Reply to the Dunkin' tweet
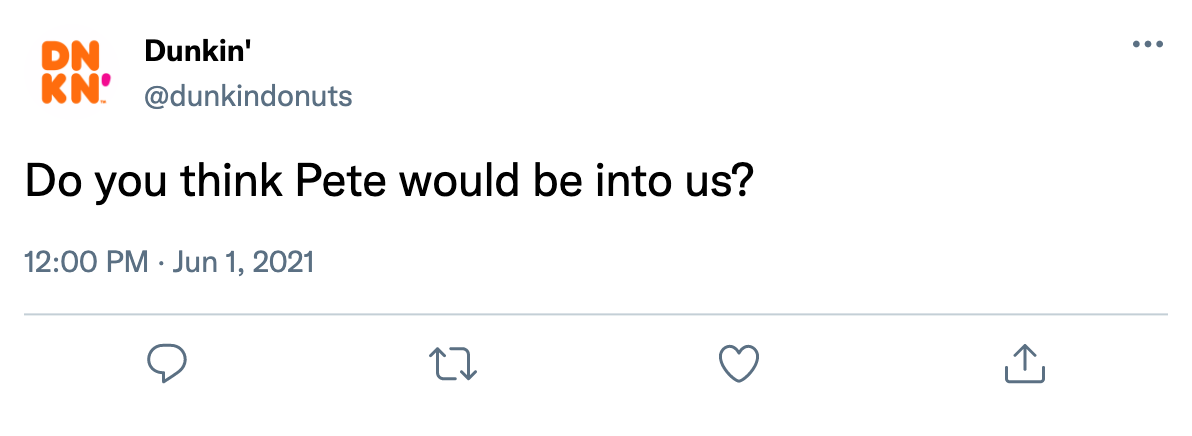 167,364
